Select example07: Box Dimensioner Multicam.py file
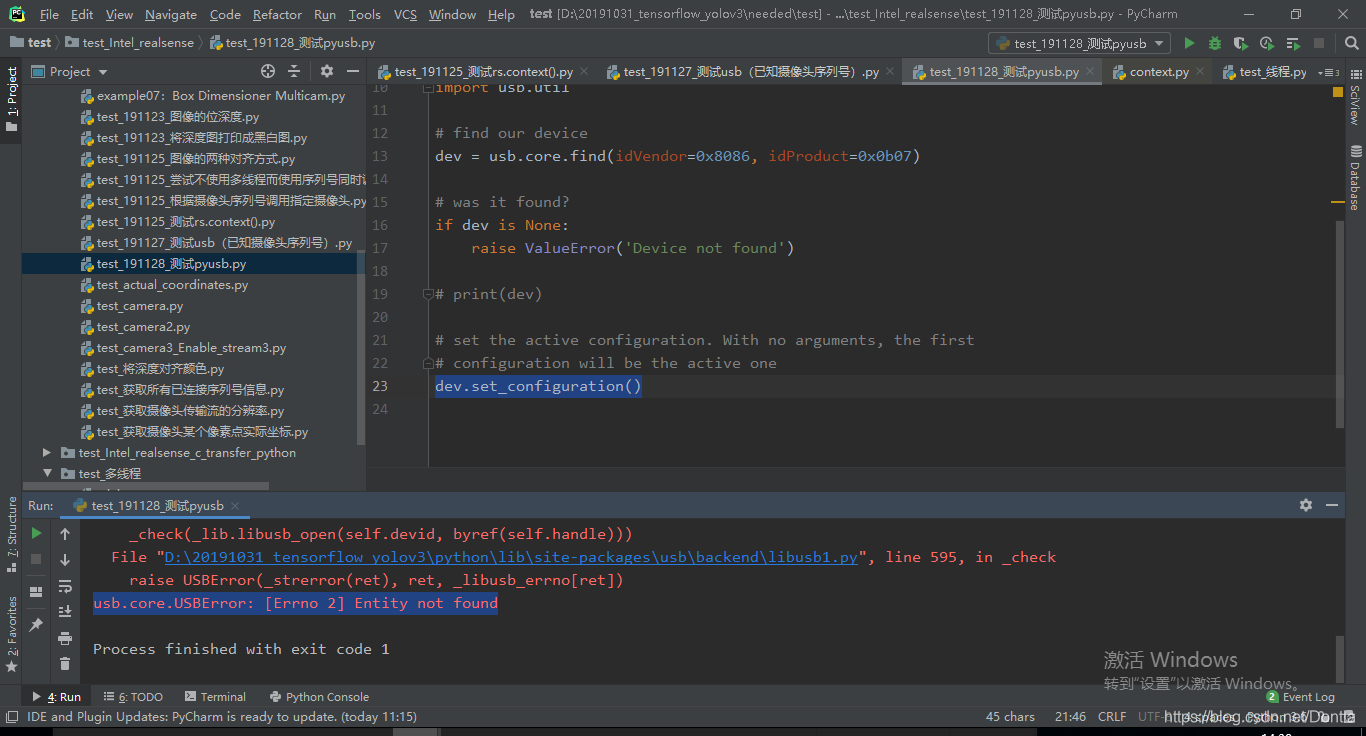Image resolution: width=1366 pixels, height=736 pixels. 220,96
